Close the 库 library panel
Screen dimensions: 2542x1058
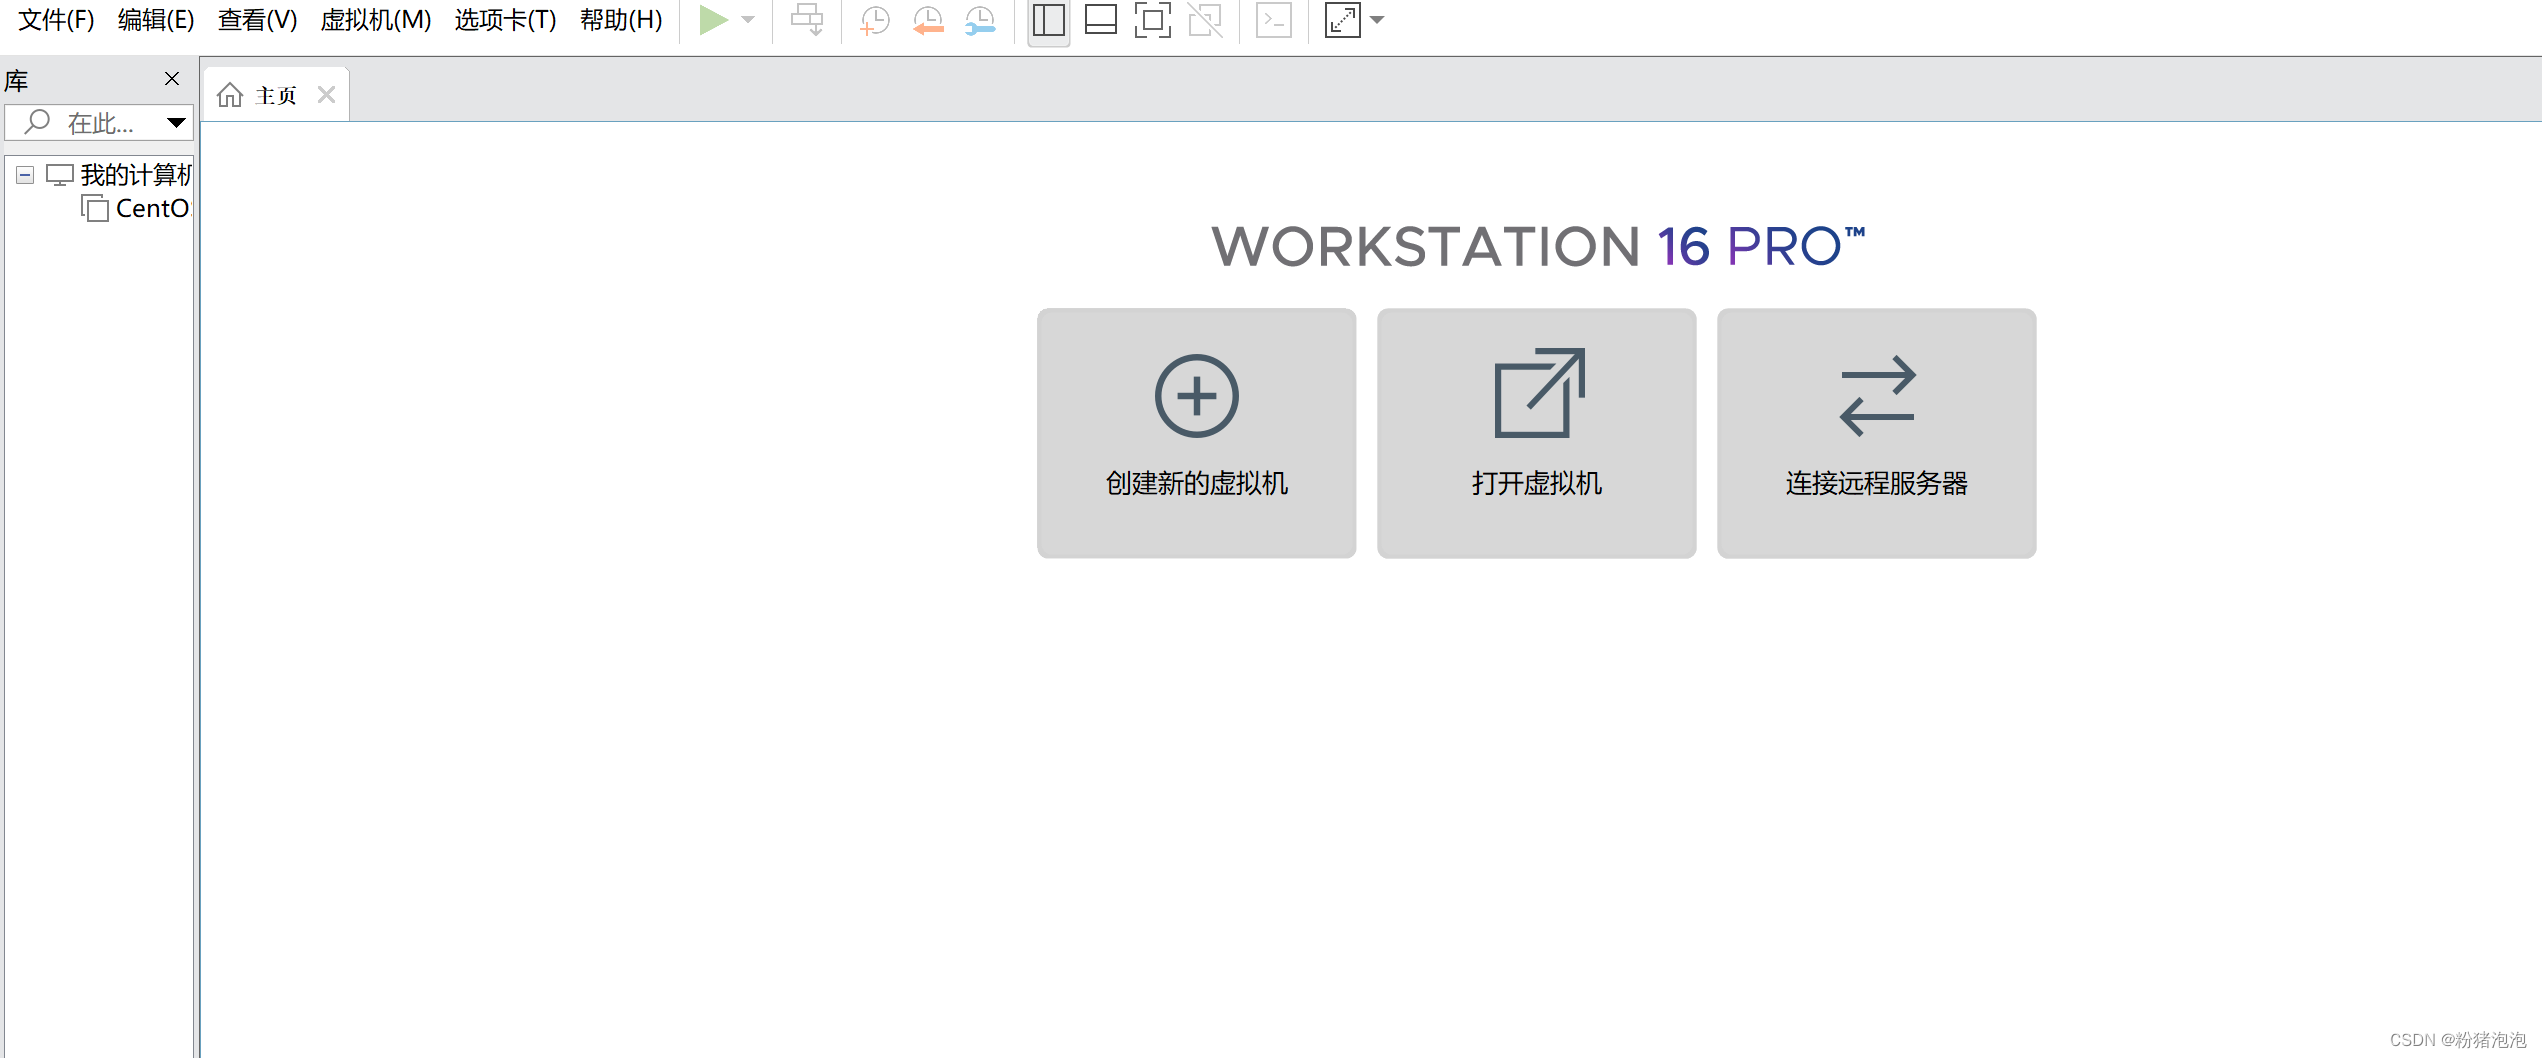click(x=172, y=79)
